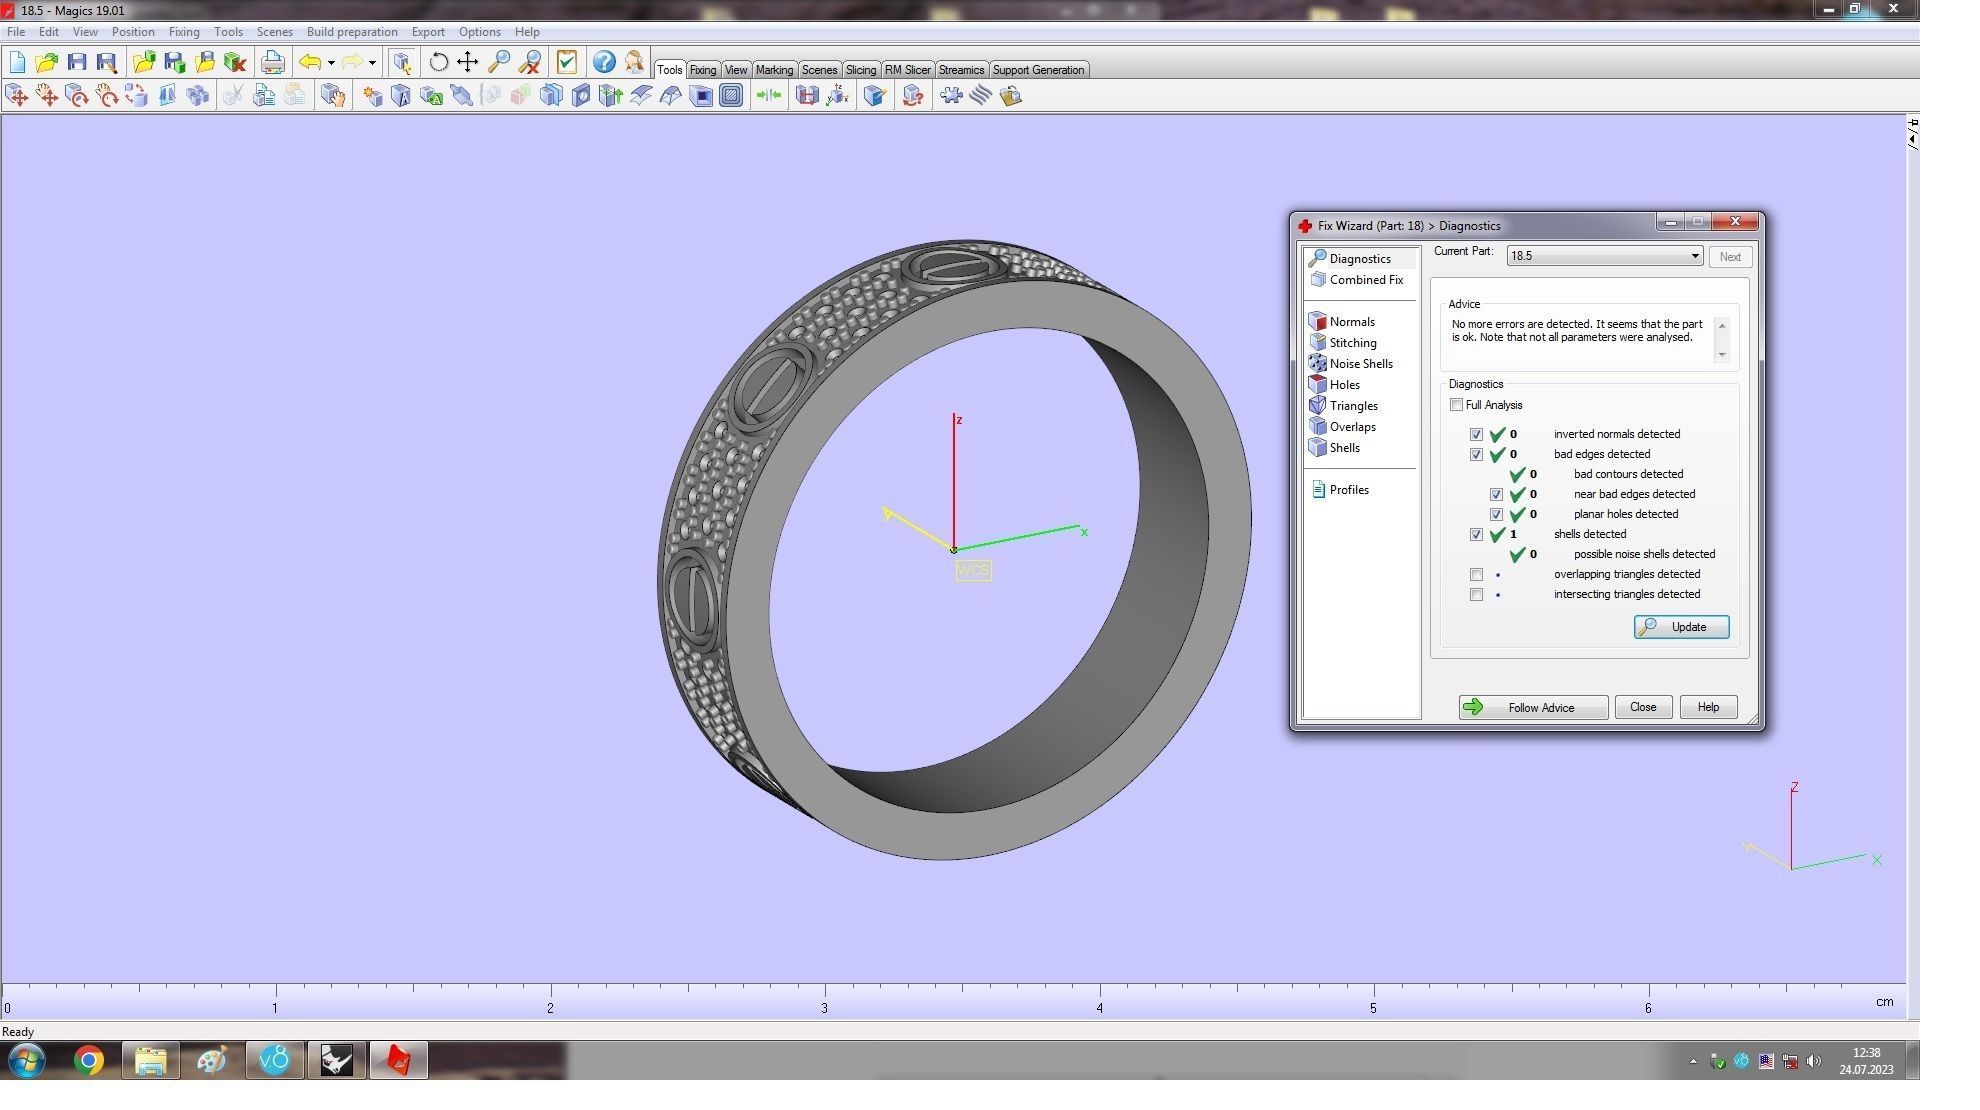Viewport: 1980px width, 1110px height.
Task: Click the Windows Start button
Action: [27, 1060]
